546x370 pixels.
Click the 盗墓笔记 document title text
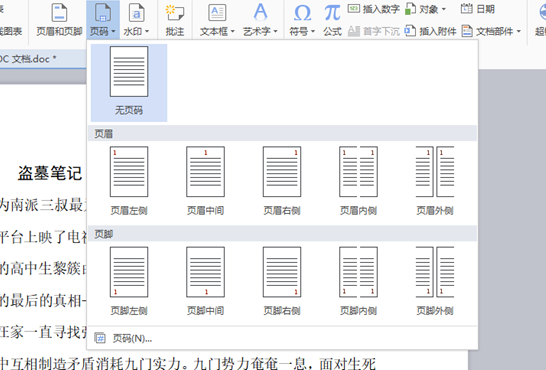(x=50, y=173)
